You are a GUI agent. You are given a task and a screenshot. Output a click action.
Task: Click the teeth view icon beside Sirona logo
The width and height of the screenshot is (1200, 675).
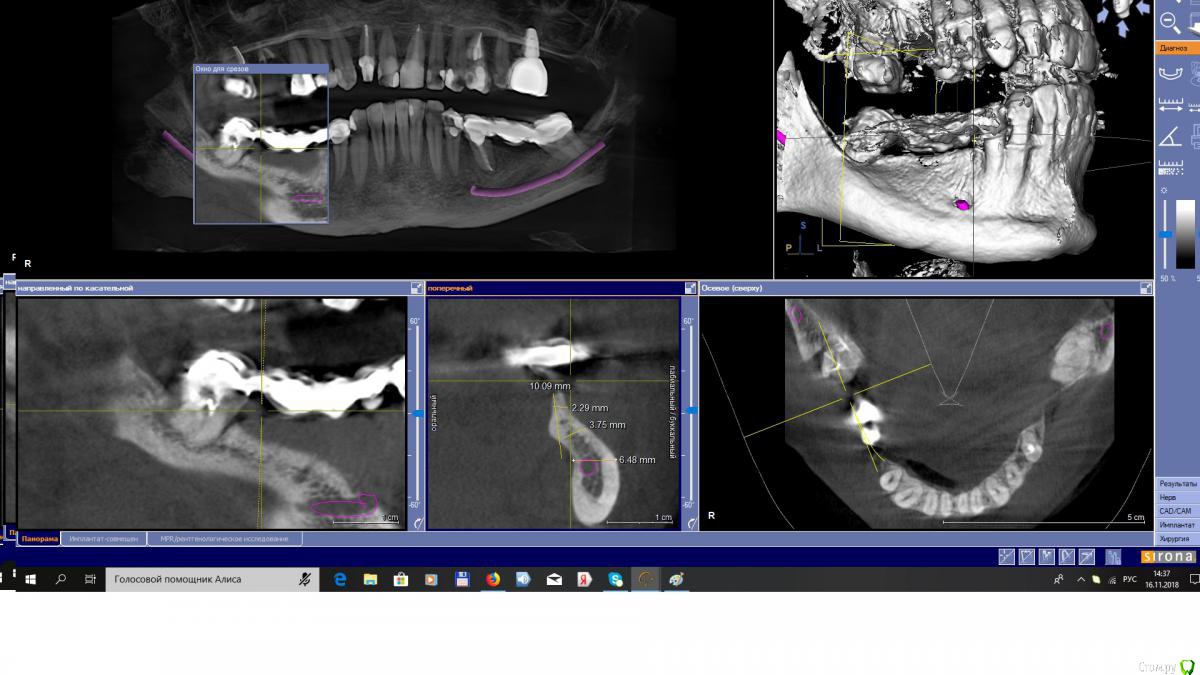(1113, 557)
